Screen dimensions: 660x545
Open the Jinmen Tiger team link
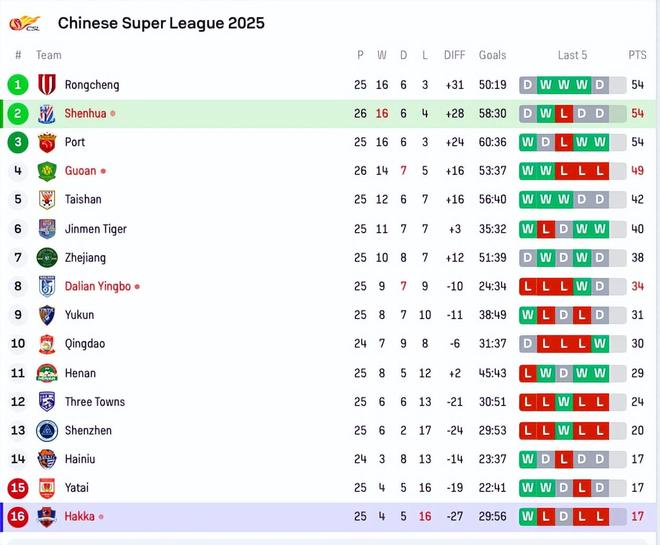[96, 229]
